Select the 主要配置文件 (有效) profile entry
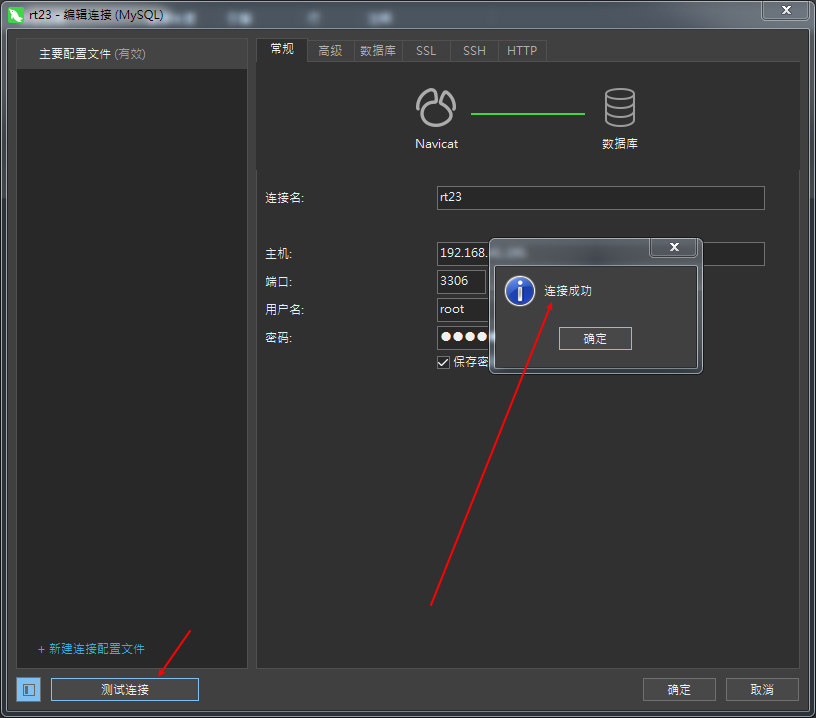The height and width of the screenshot is (718, 816). click(132, 54)
